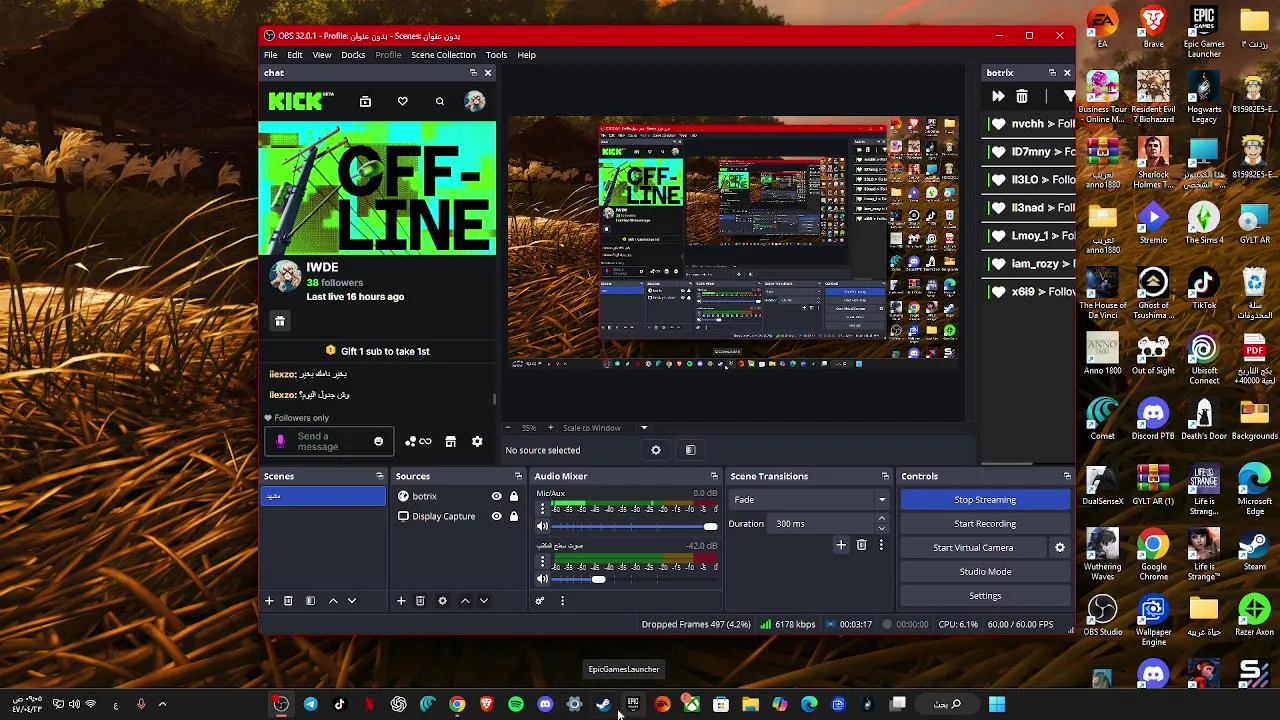The height and width of the screenshot is (720, 1280).
Task: Add a new scene with plus icon
Action: 268,601
